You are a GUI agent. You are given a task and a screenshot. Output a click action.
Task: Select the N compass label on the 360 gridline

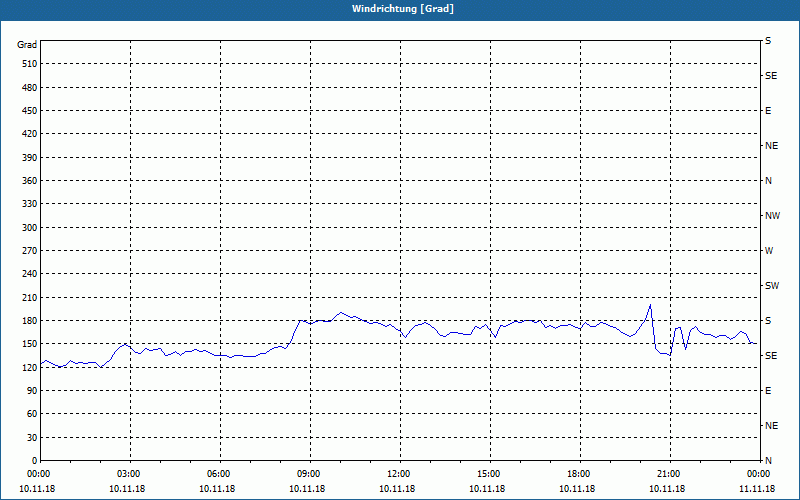769,181
